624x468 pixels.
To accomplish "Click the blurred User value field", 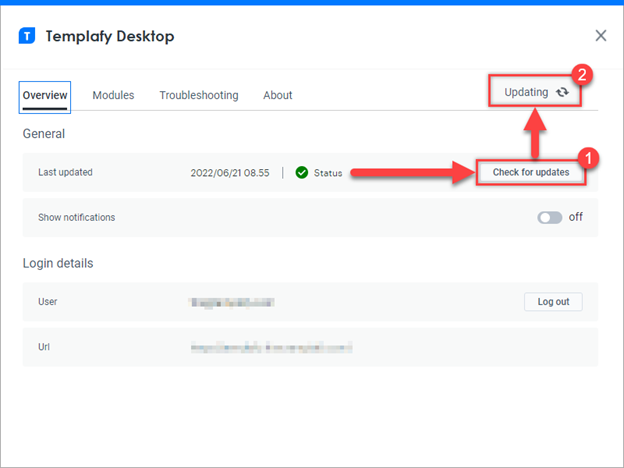I will (x=232, y=301).
